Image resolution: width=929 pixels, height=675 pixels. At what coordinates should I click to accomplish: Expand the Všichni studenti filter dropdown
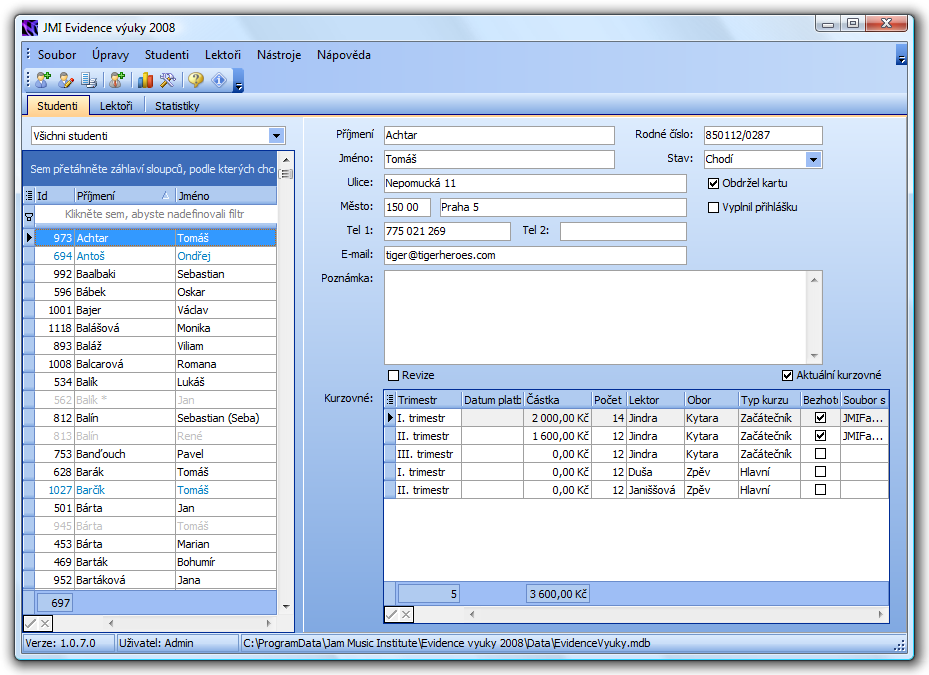pyautogui.click(x=277, y=136)
